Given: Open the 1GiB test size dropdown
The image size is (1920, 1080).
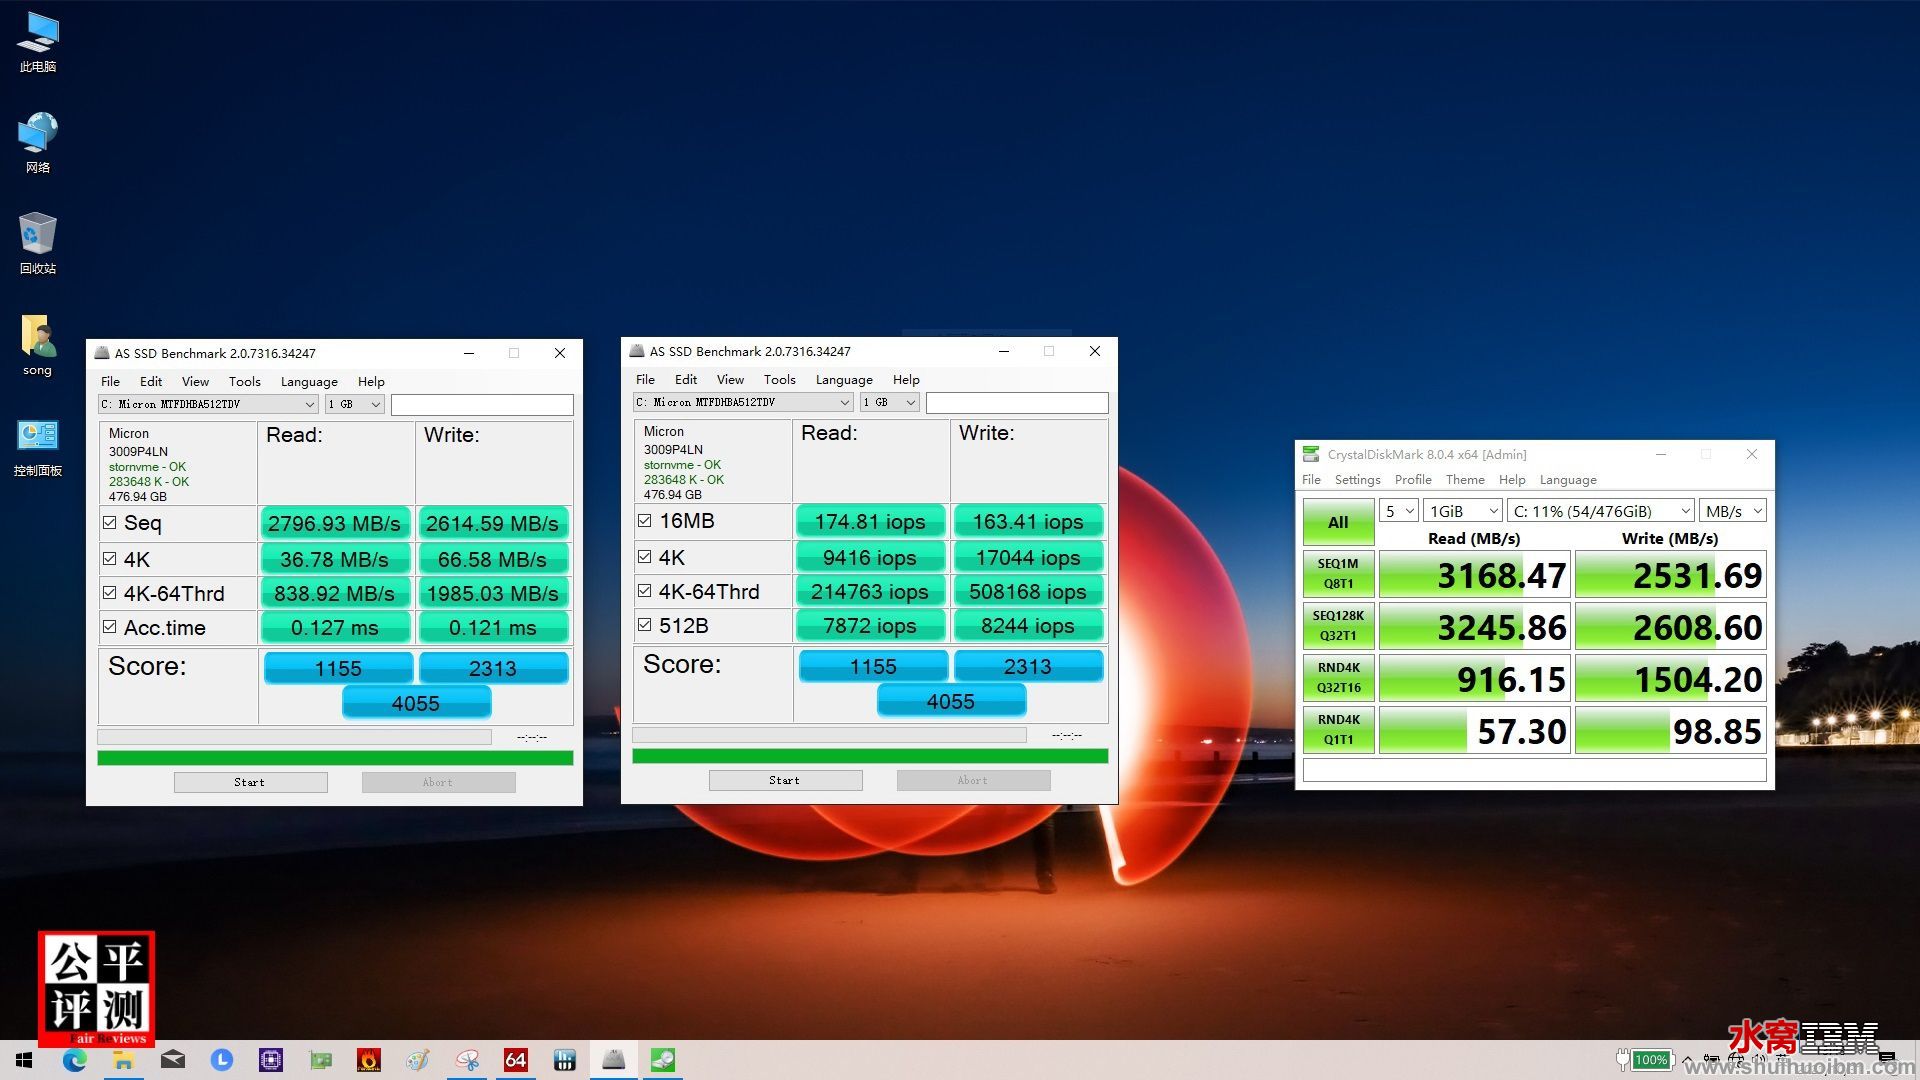Looking at the screenshot, I should [x=1463, y=511].
